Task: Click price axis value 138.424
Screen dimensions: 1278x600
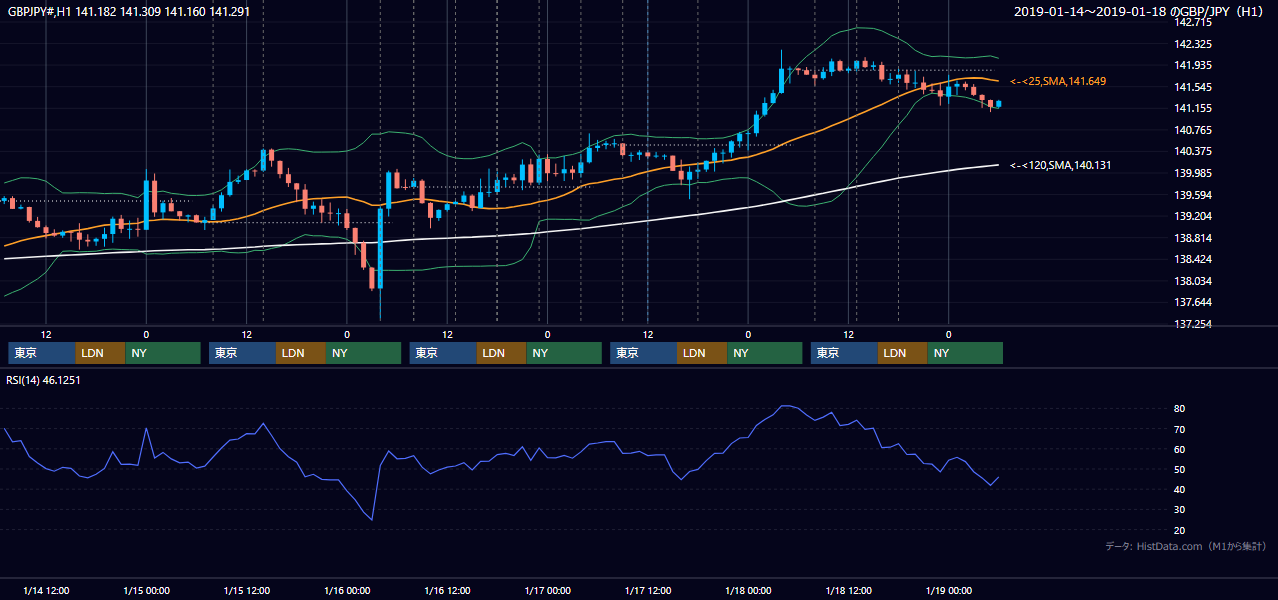Action: (1194, 259)
